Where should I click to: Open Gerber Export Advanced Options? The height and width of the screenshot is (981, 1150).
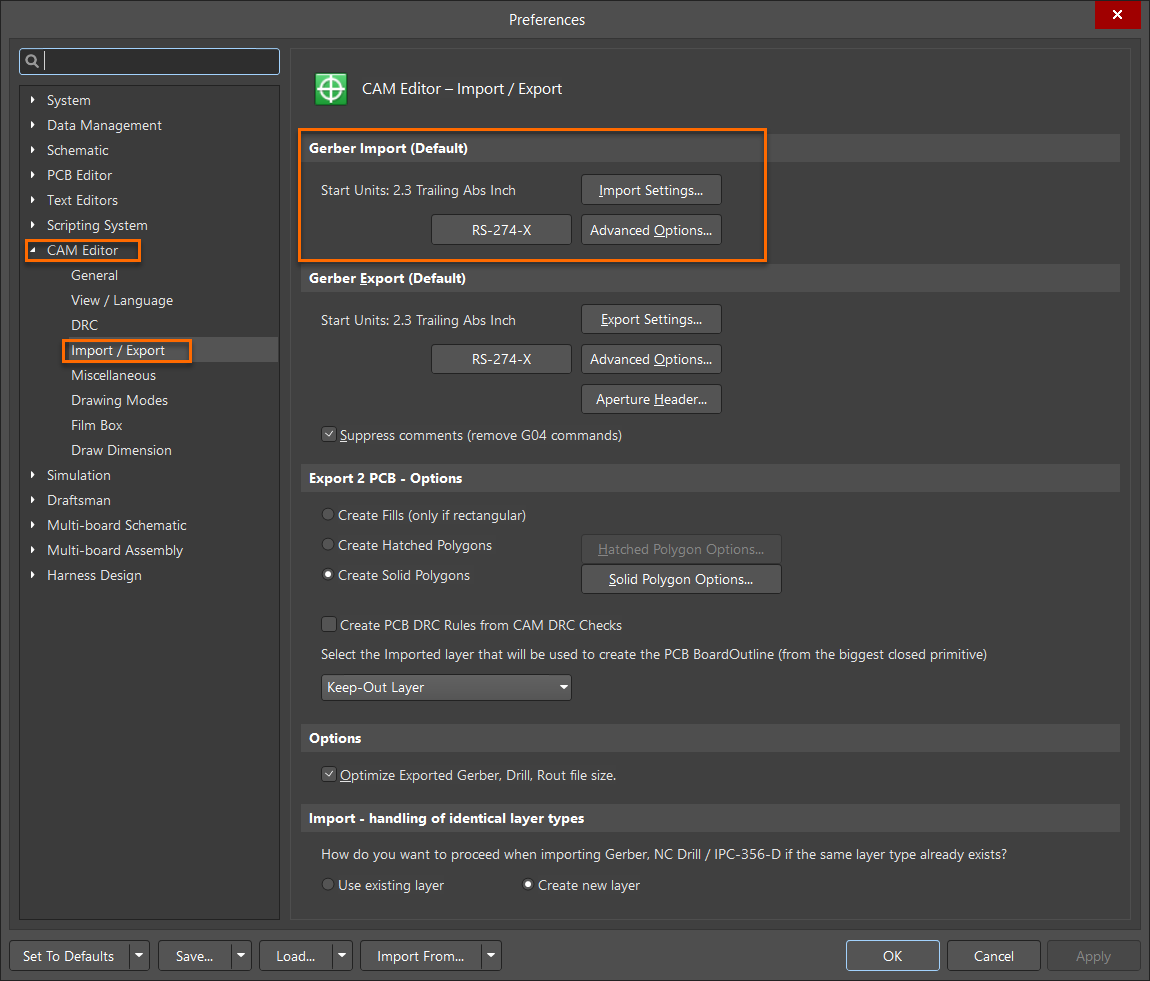click(651, 359)
